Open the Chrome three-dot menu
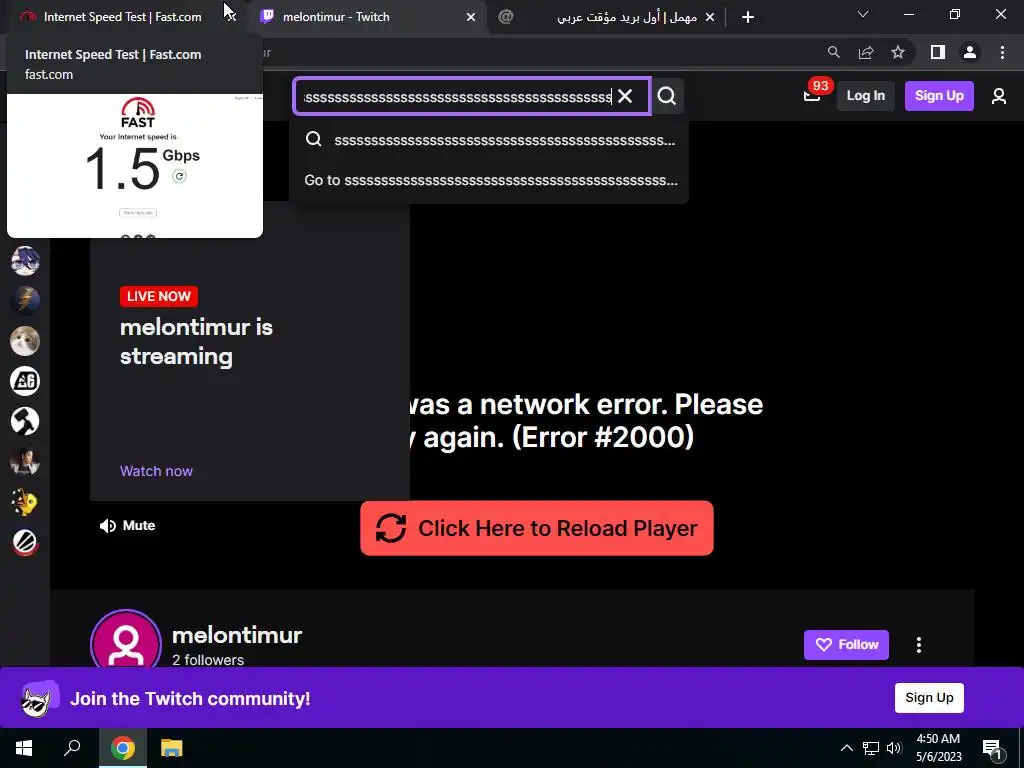This screenshot has width=1024, height=768. pos(1002,52)
